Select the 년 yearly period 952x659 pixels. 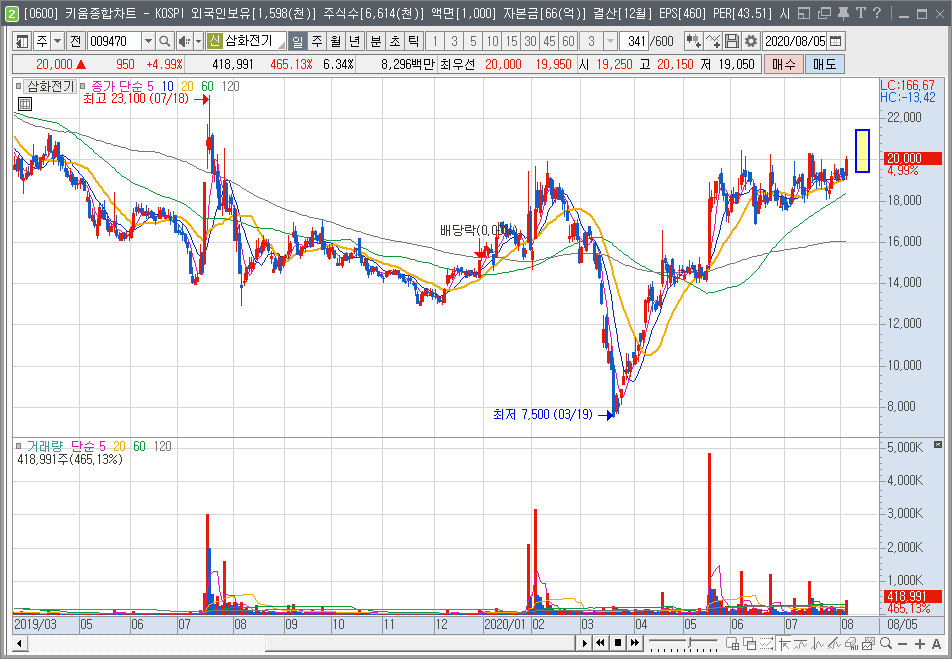point(355,41)
